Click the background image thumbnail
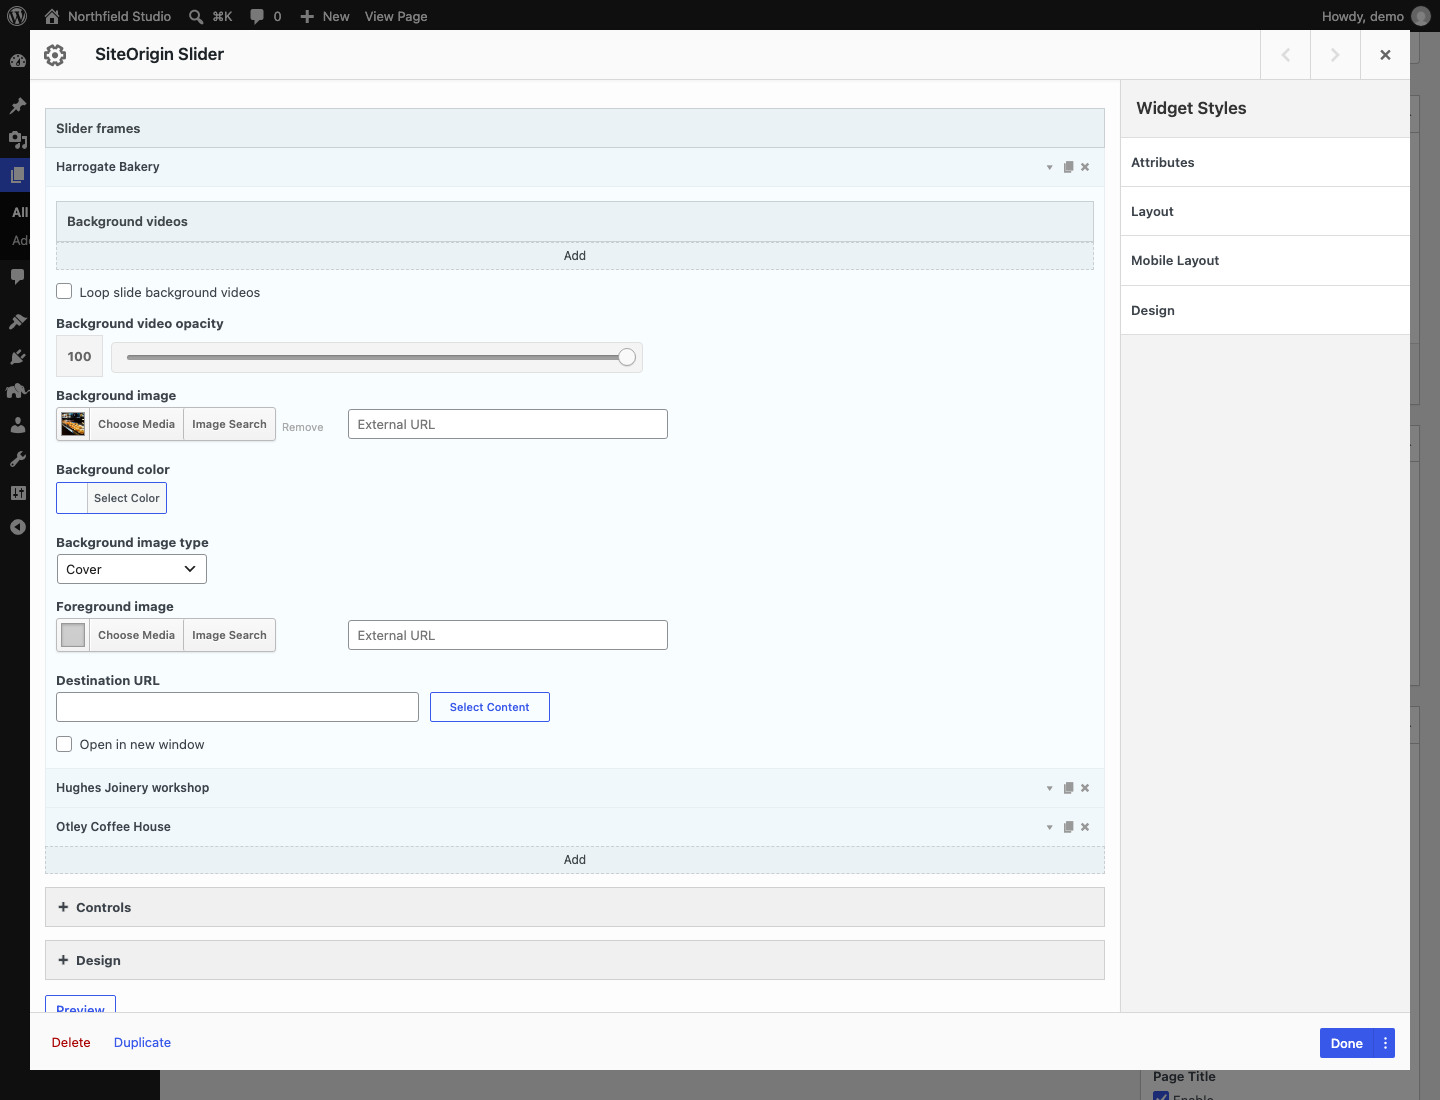Viewport: 1440px width, 1100px height. tap(73, 424)
